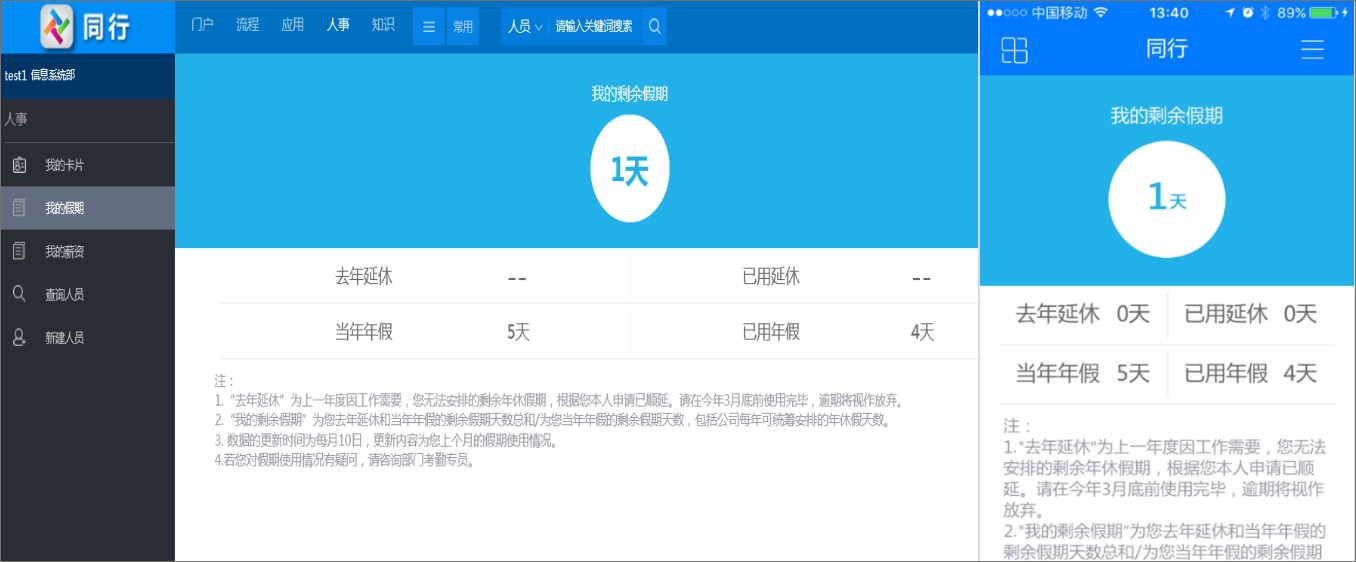The width and height of the screenshot is (1356, 562).
Task: Click the 请输入关键词搜索 search field
Action: point(594,27)
